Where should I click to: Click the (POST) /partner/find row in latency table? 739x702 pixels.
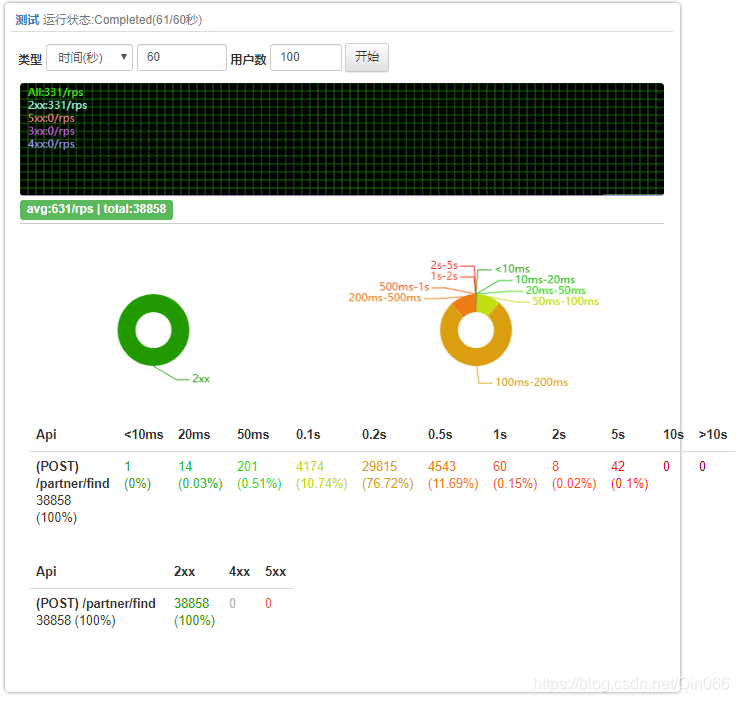382,492
